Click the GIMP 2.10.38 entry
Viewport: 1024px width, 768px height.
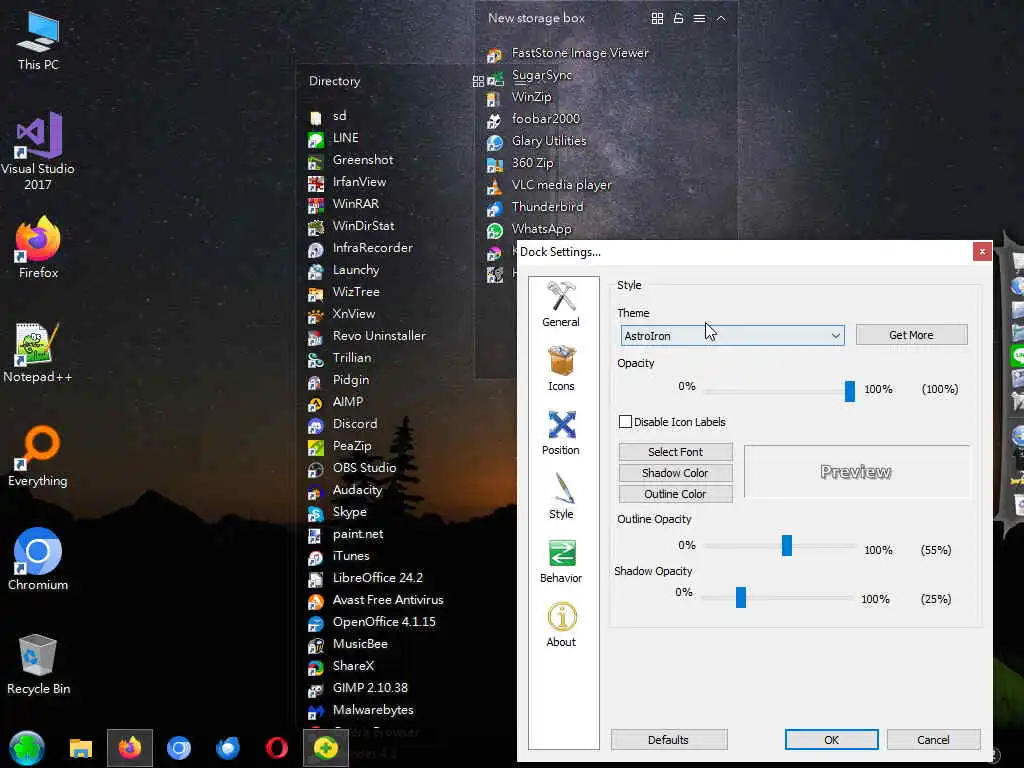[x=359, y=688]
